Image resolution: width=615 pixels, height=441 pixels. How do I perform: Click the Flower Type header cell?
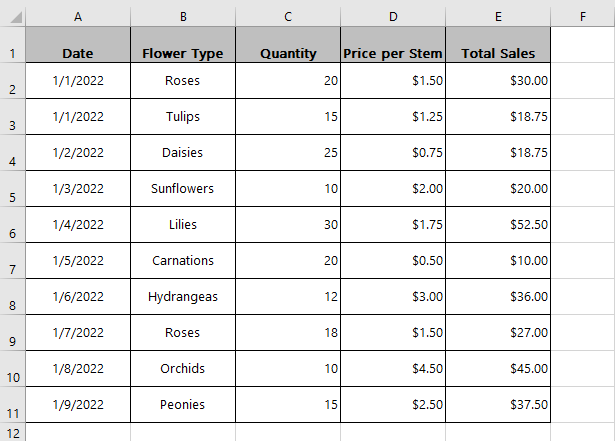coord(183,45)
